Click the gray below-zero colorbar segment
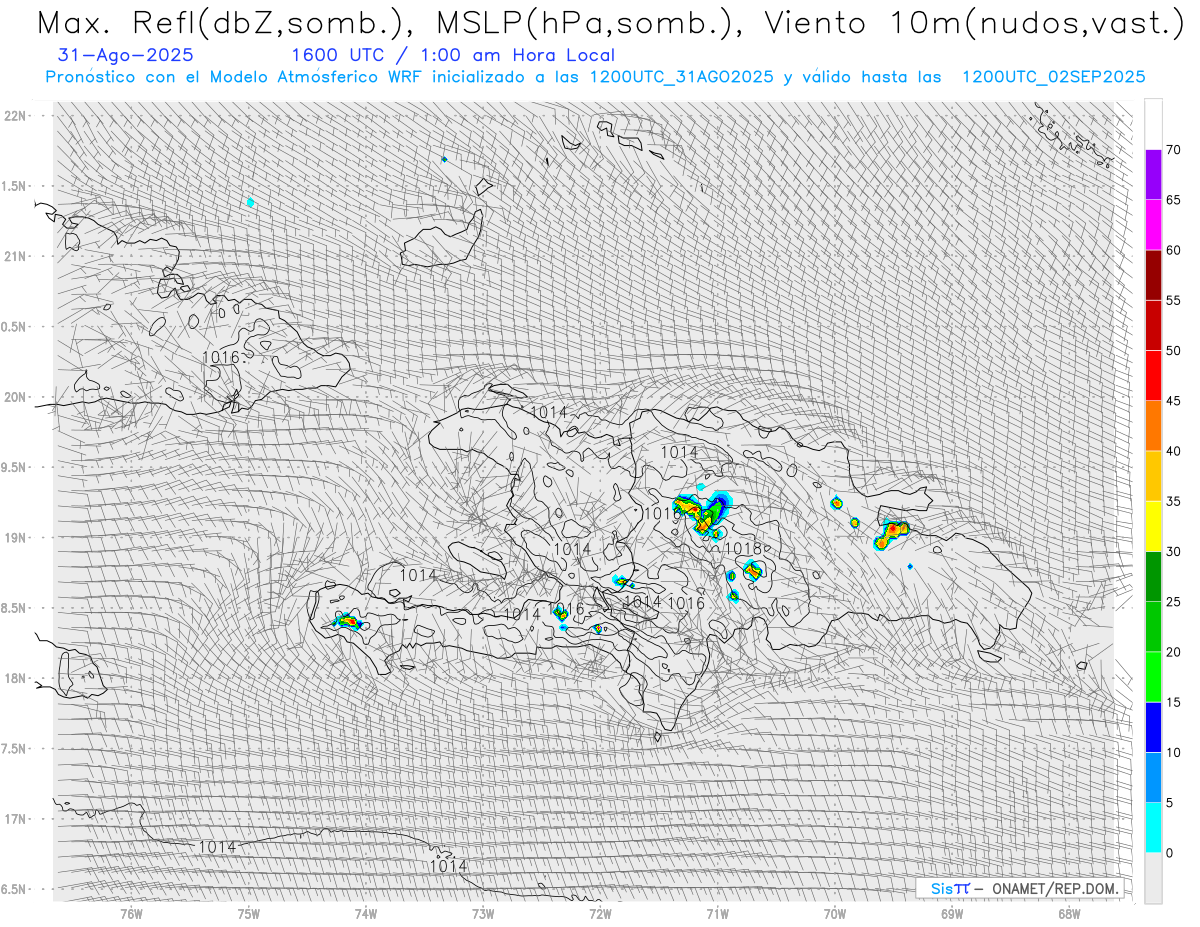 pyautogui.click(x=1153, y=878)
